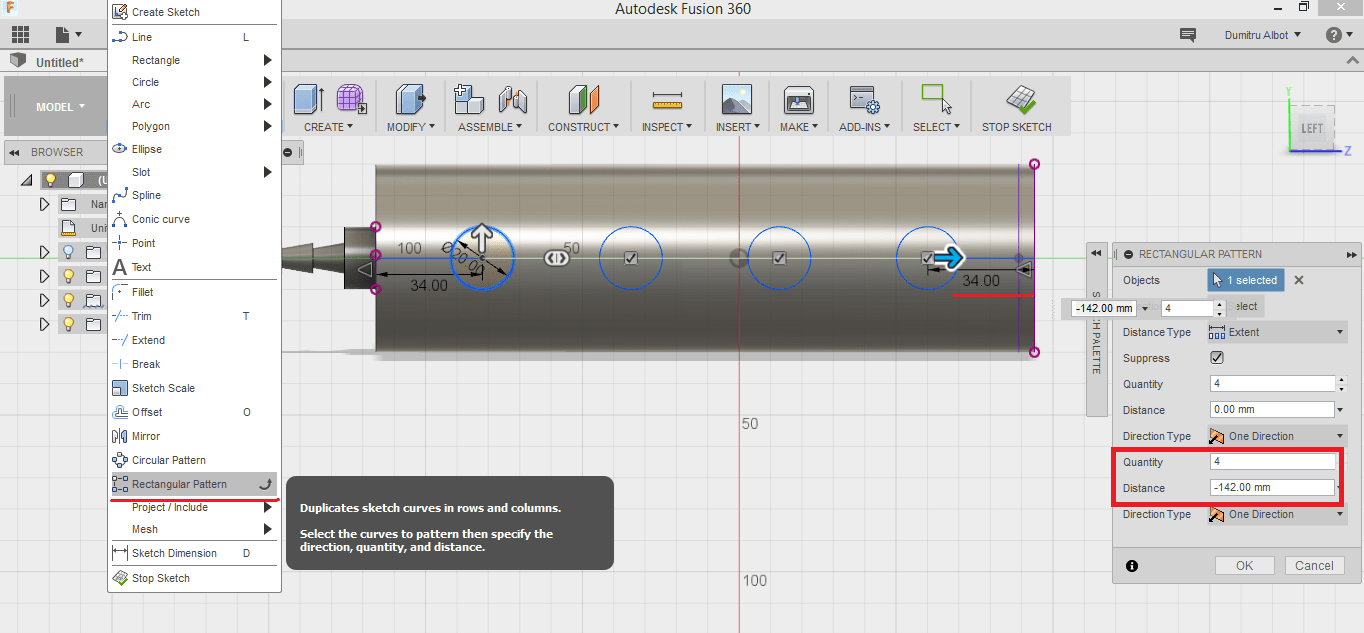This screenshot has height=633, width=1364.
Task: Open the comments speech bubble icon
Action: pos(1188,35)
